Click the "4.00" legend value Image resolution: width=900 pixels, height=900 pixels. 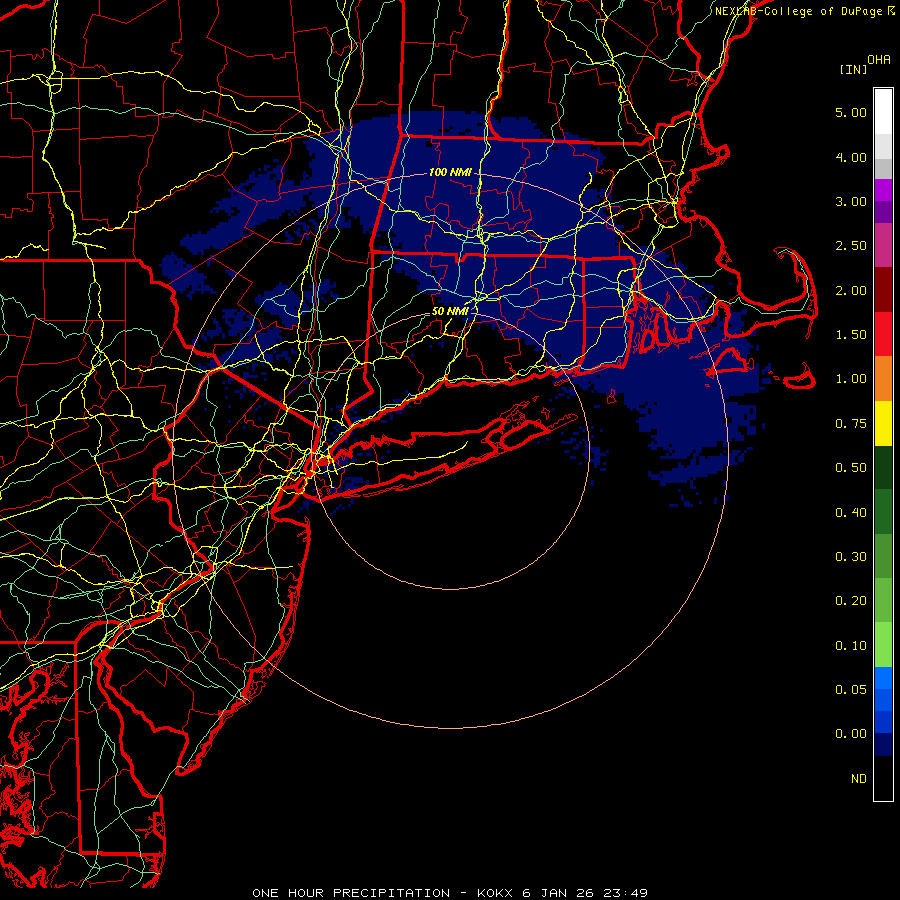tap(851, 157)
